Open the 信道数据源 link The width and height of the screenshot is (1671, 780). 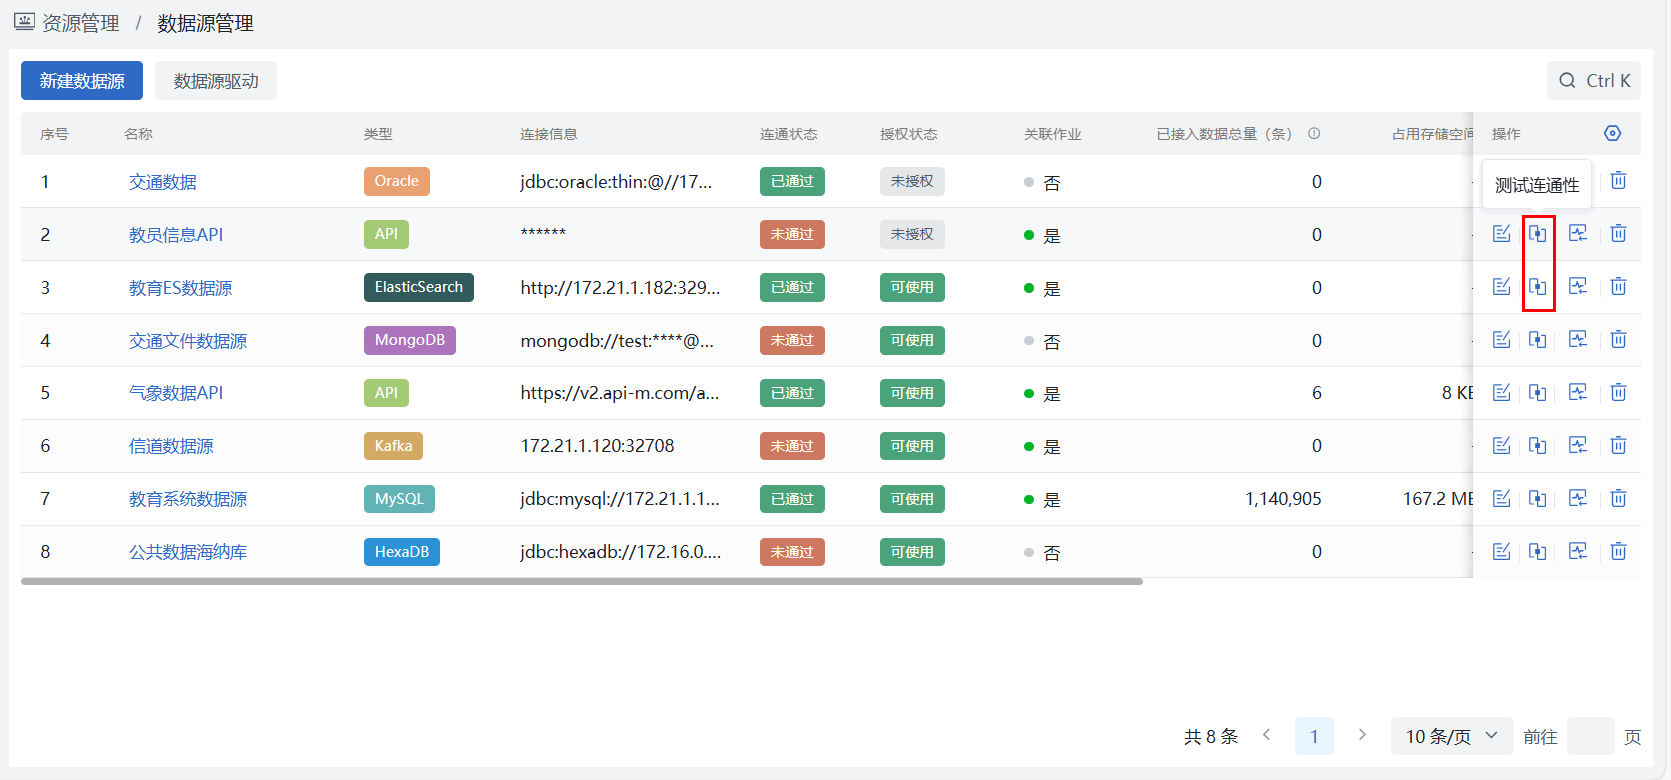pos(171,446)
